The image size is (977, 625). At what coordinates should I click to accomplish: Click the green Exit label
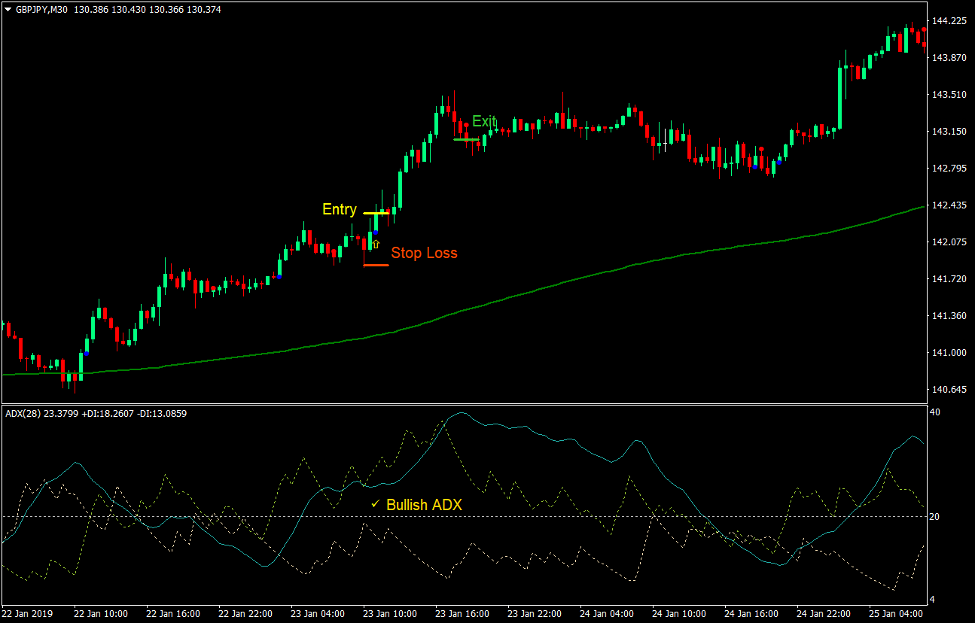click(x=484, y=121)
